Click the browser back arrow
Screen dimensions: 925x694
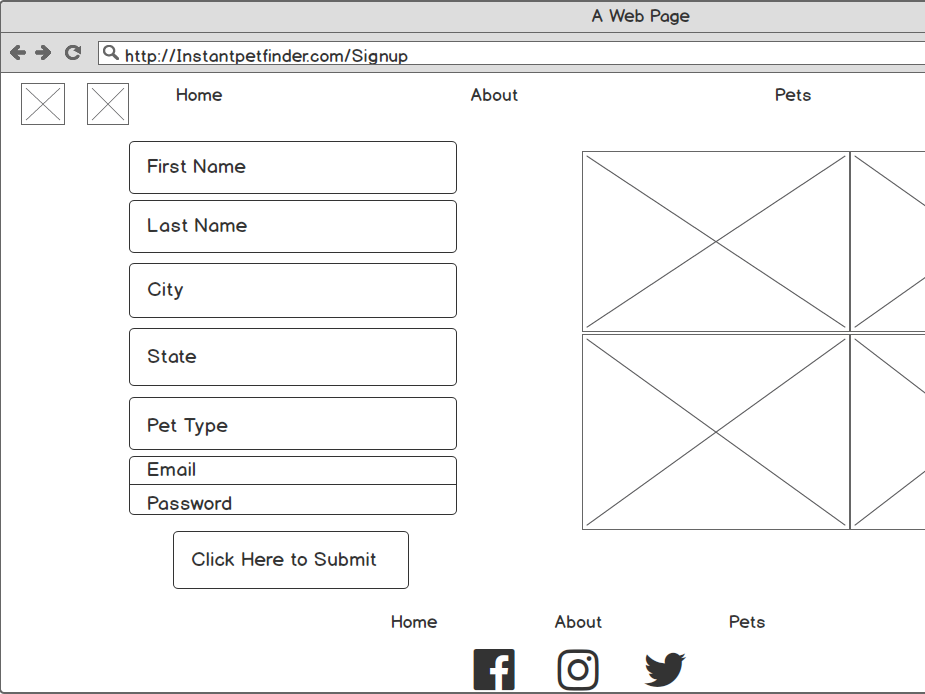coord(18,53)
